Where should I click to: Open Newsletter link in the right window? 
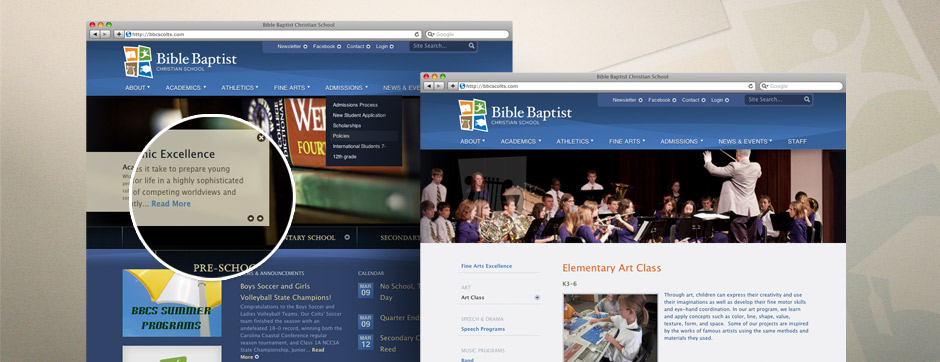[x=627, y=100]
